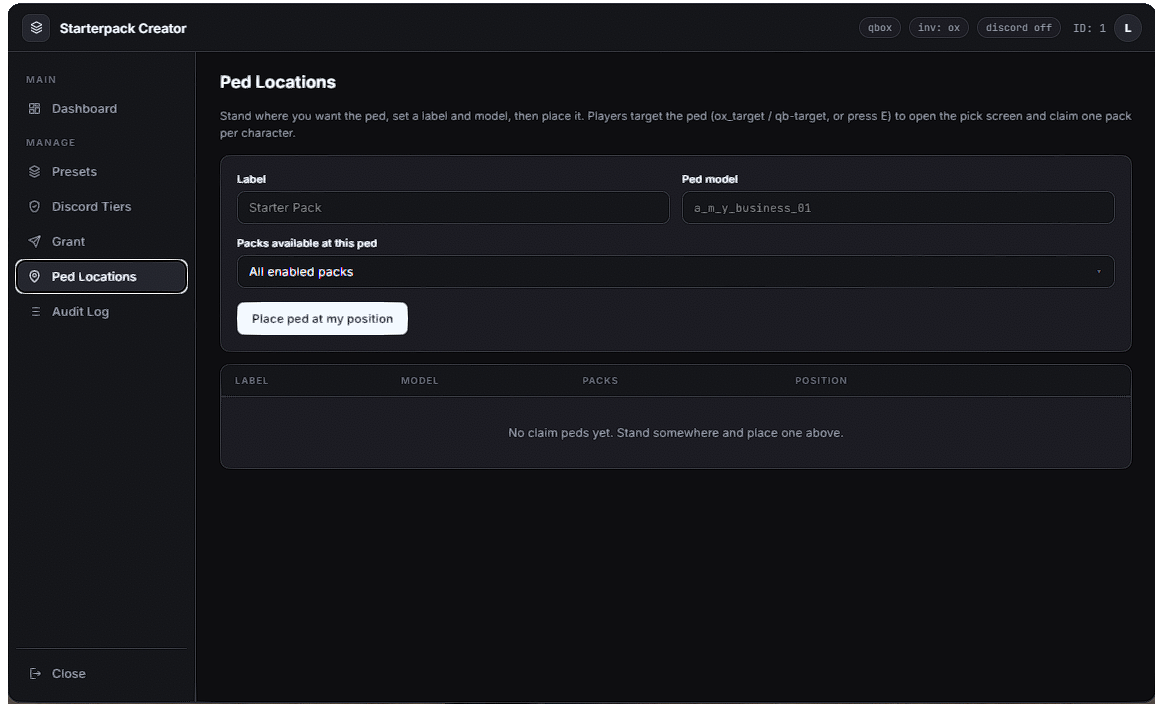Click the LABEL column header

point(252,381)
